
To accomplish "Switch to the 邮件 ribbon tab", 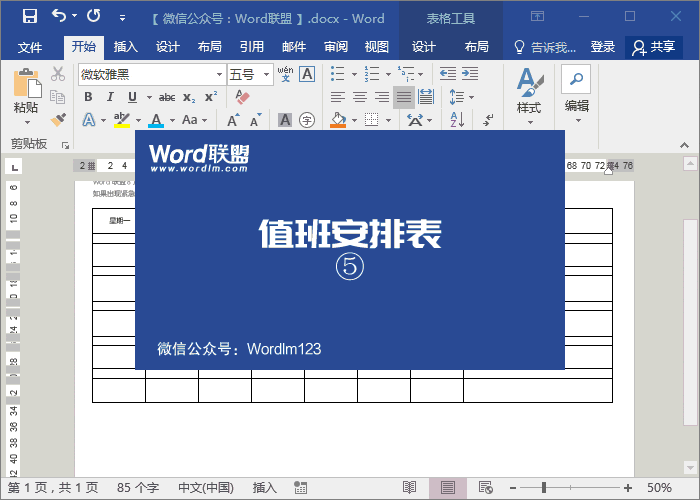I will 294,47.
